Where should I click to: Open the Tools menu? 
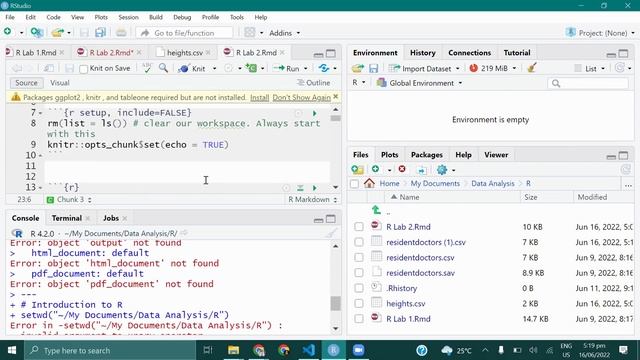coord(237,17)
